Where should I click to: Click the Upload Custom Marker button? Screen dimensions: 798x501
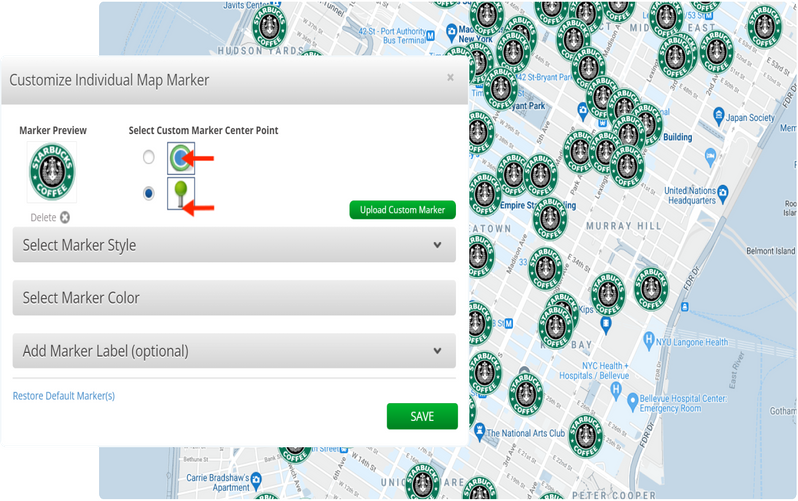(403, 210)
